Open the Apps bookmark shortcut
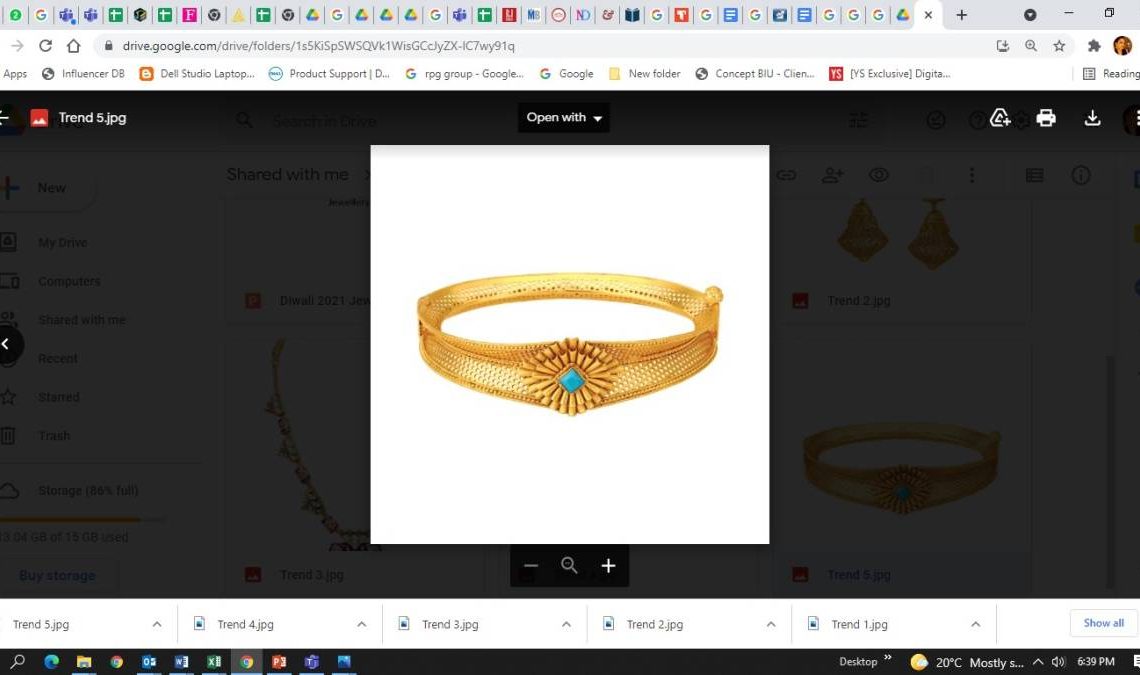This screenshot has height=675, width=1140. pyautogui.click(x=15, y=73)
